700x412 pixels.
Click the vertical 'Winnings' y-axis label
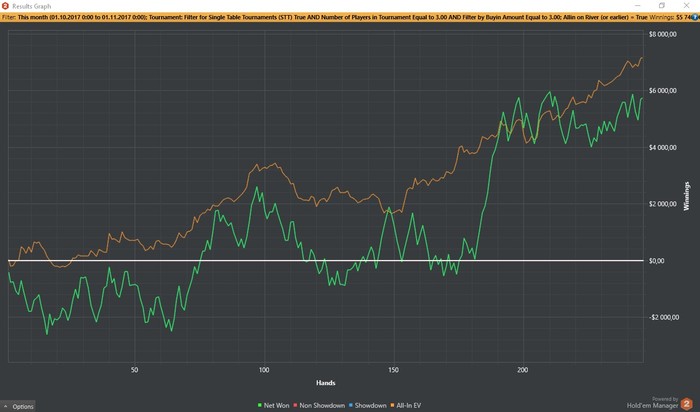coord(687,196)
